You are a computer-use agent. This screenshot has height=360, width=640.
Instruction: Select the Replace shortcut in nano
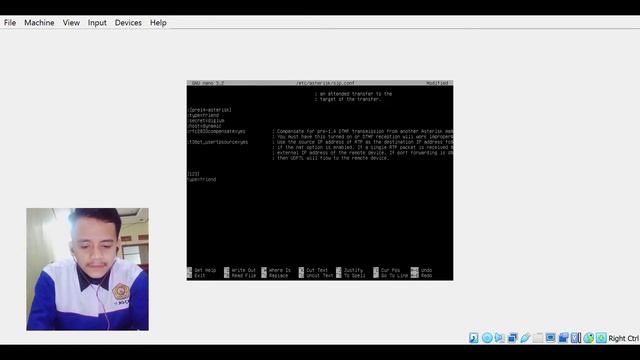coord(275,276)
